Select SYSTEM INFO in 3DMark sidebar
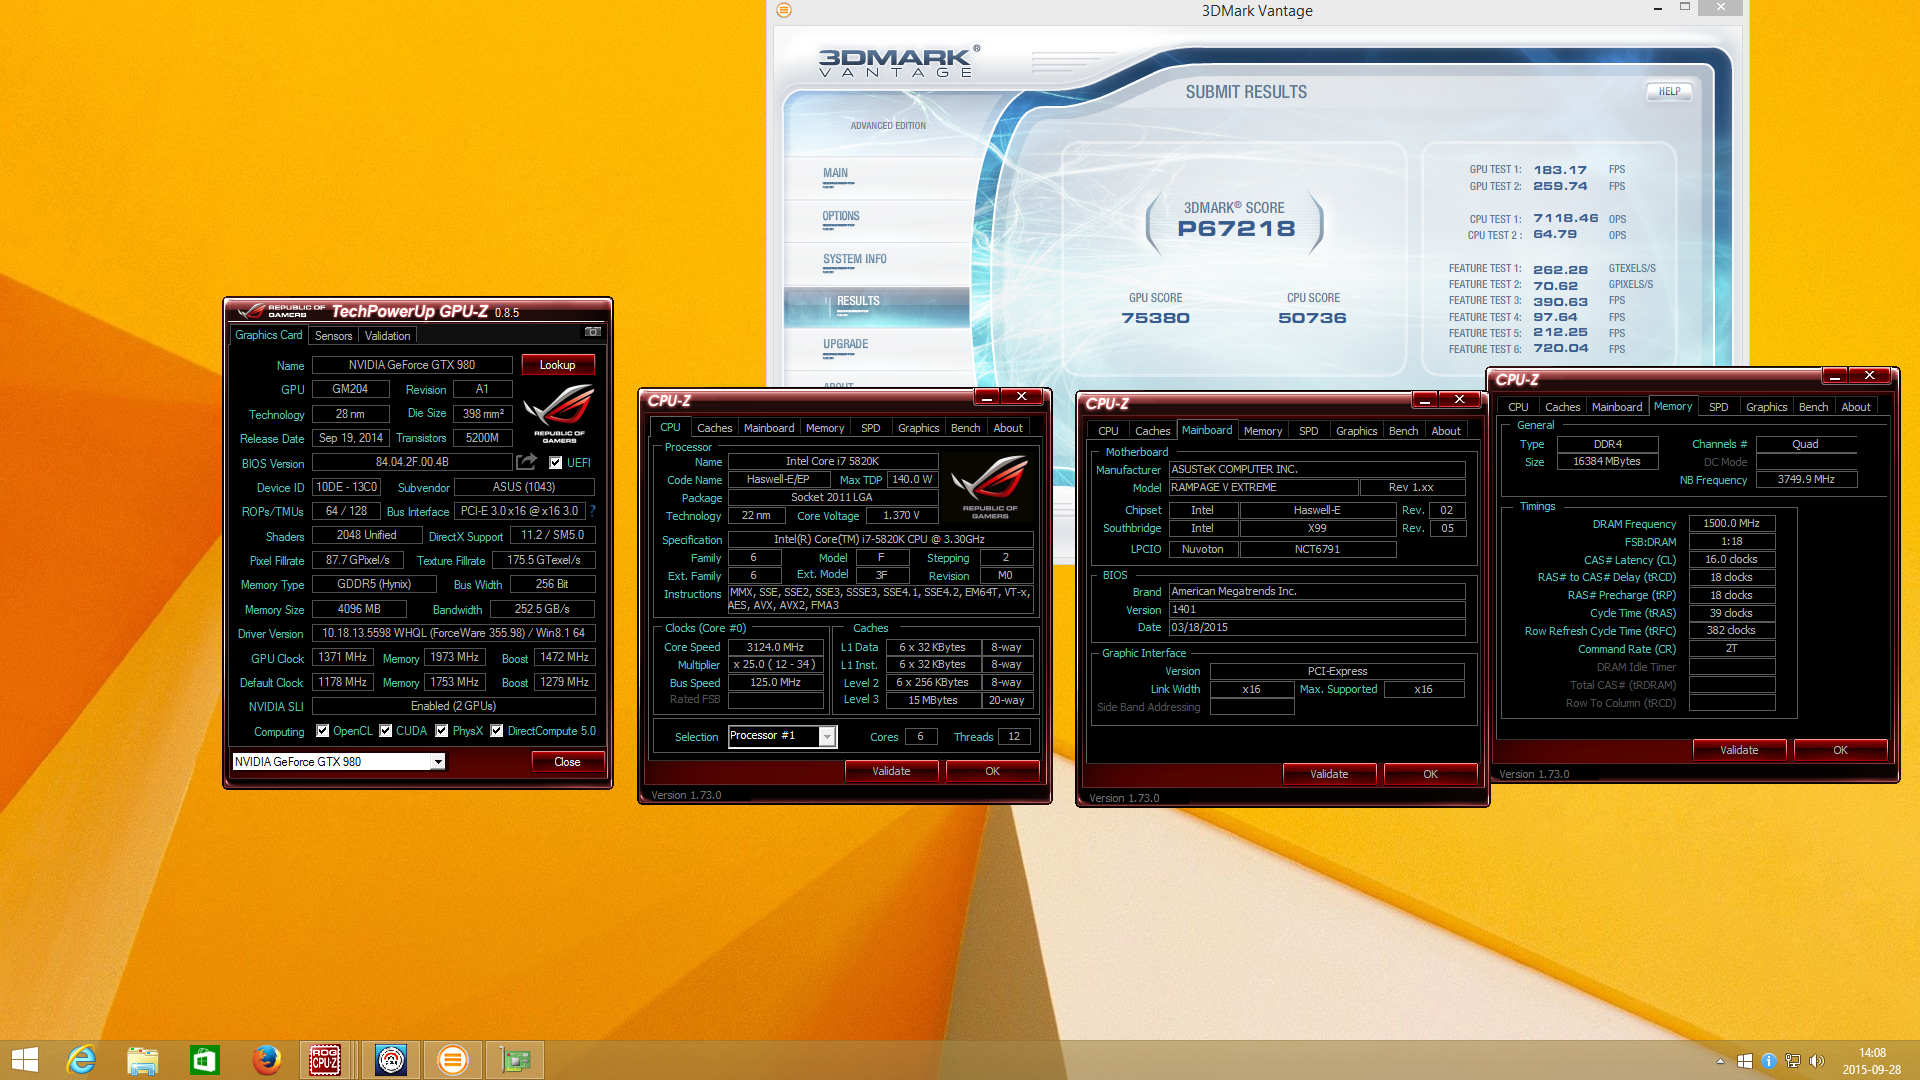This screenshot has height=1080, width=1920. click(x=855, y=259)
